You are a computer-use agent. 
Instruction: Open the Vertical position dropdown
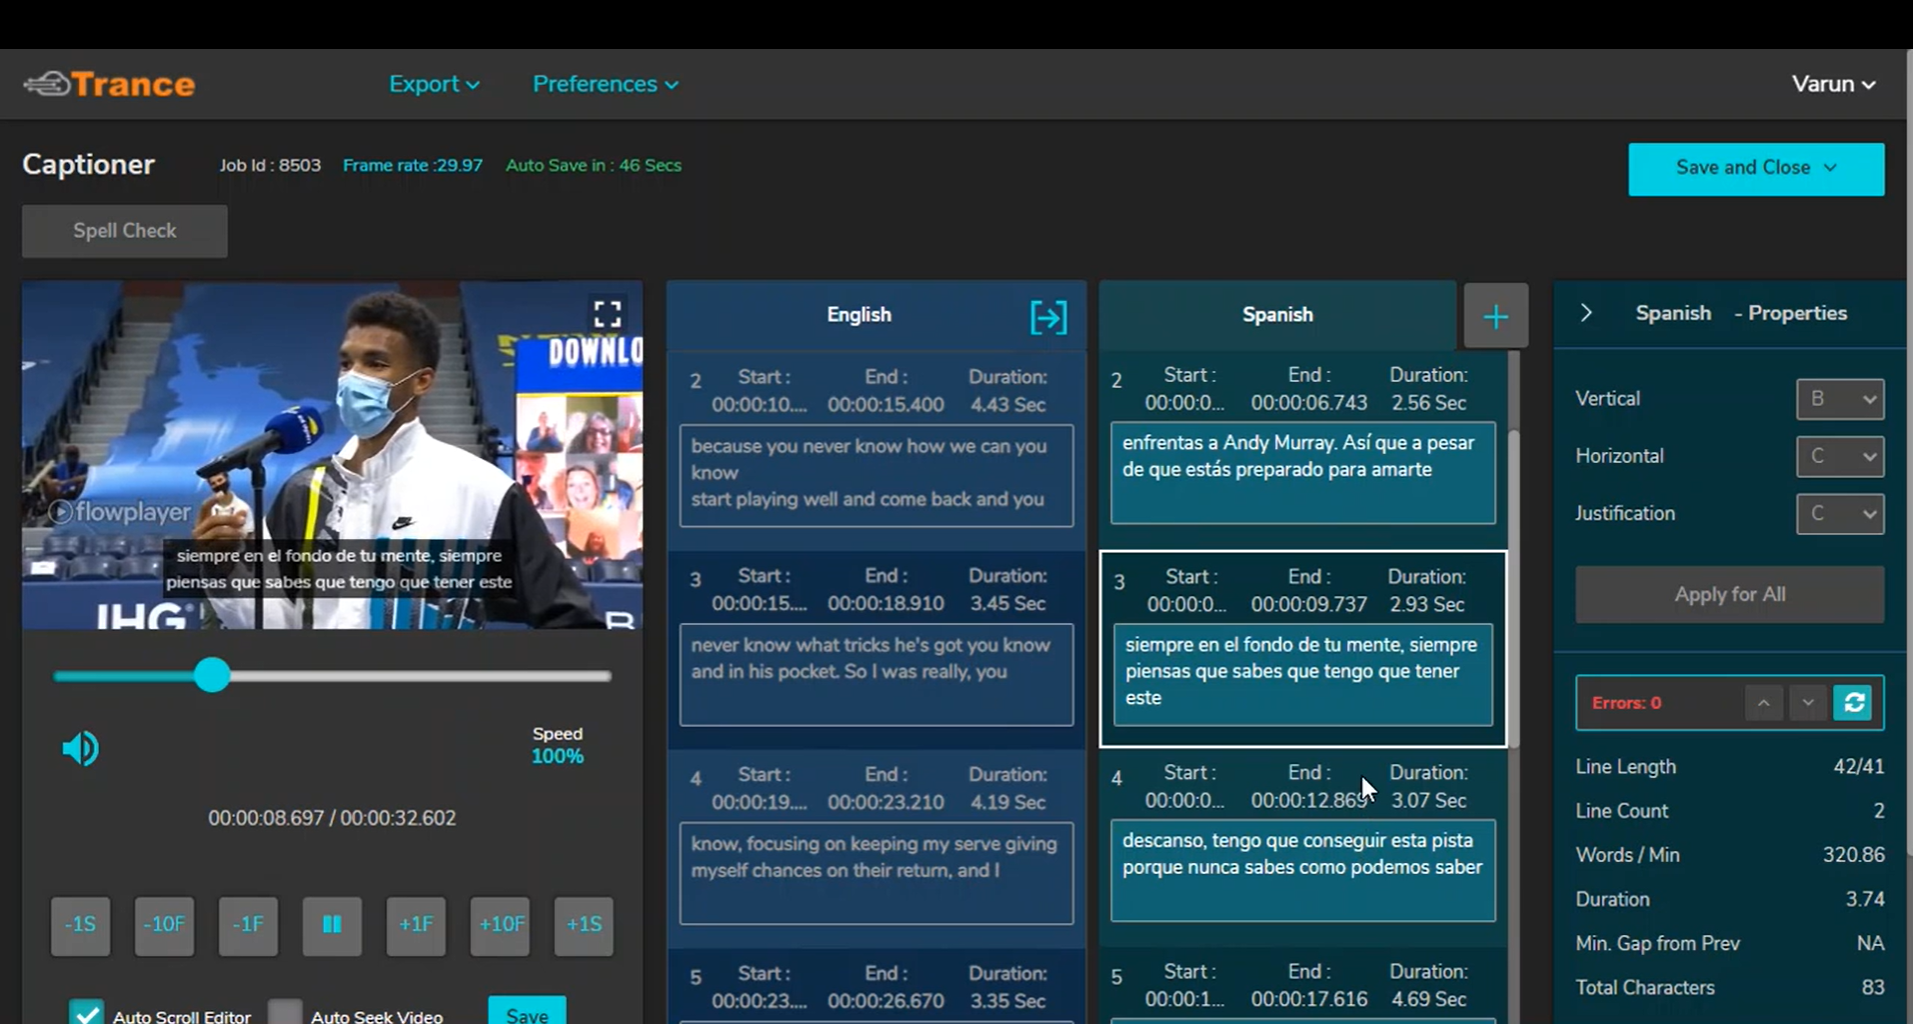(1839, 399)
